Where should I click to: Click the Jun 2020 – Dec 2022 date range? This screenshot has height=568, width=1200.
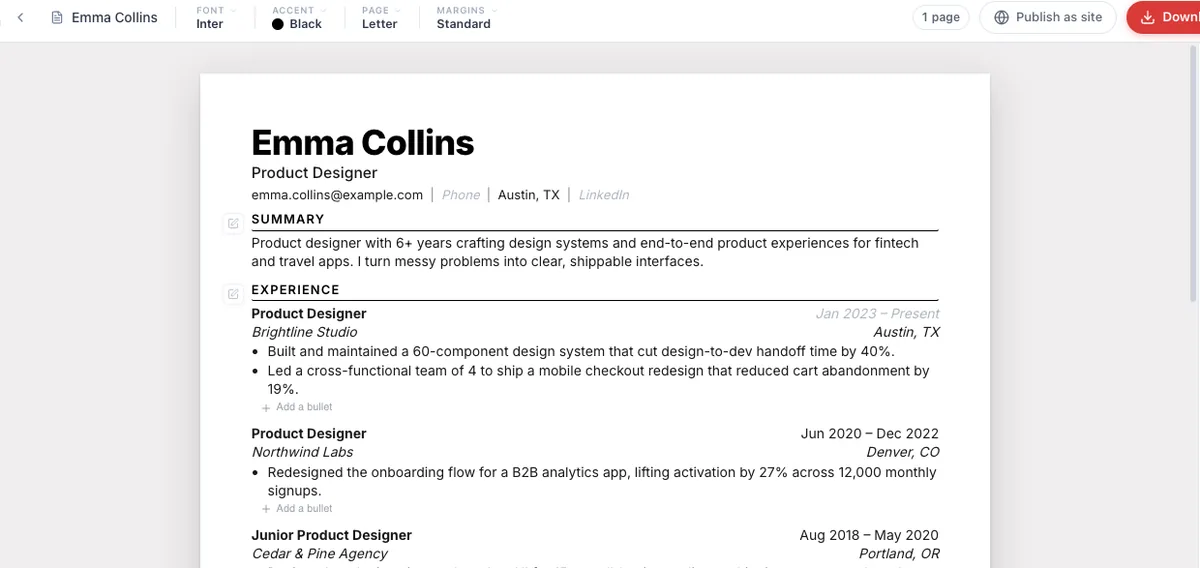coord(870,434)
